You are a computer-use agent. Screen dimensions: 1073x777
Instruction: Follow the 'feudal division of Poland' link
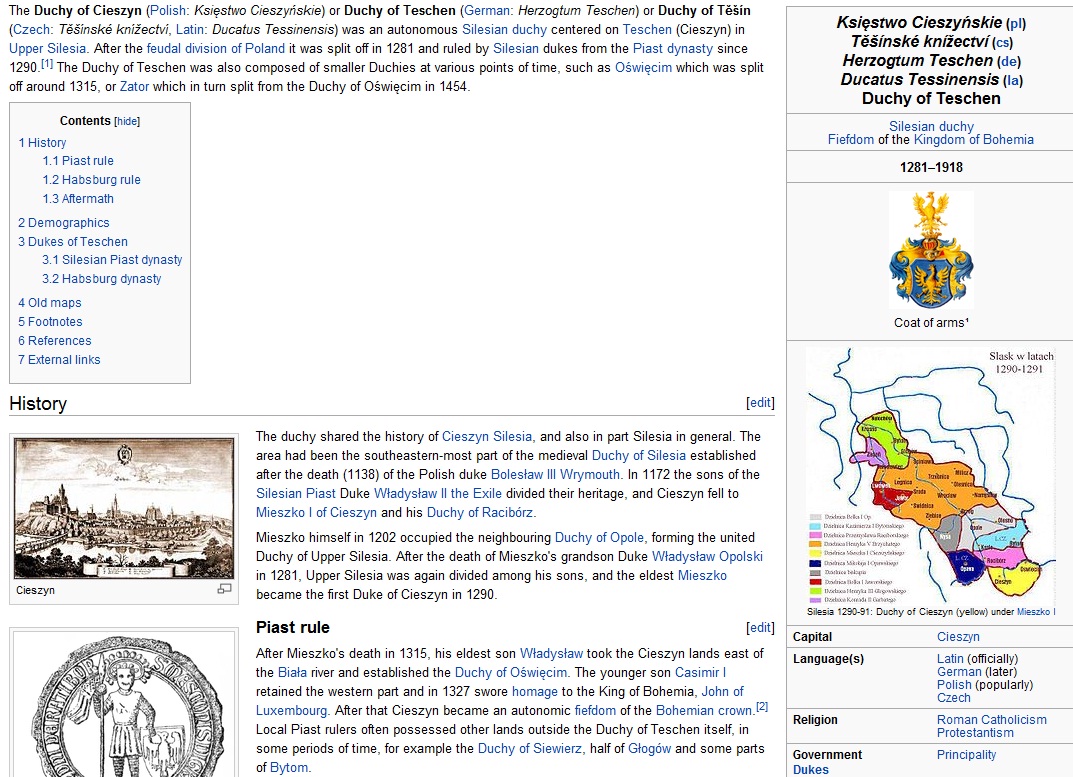[x=216, y=49]
